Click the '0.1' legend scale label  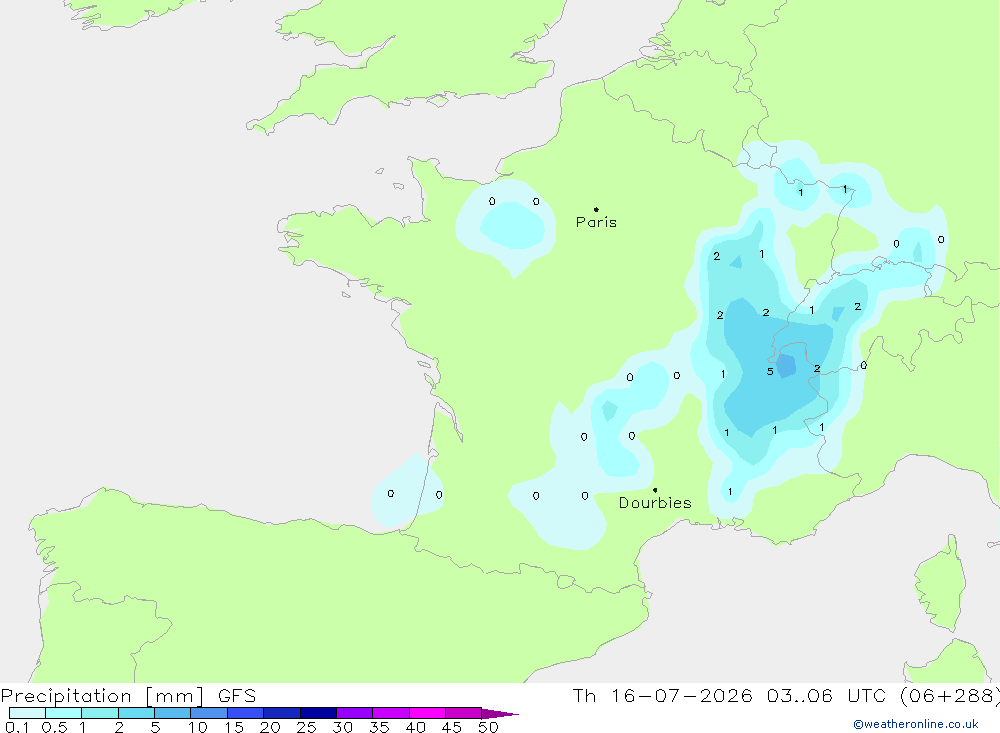(x=17, y=727)
